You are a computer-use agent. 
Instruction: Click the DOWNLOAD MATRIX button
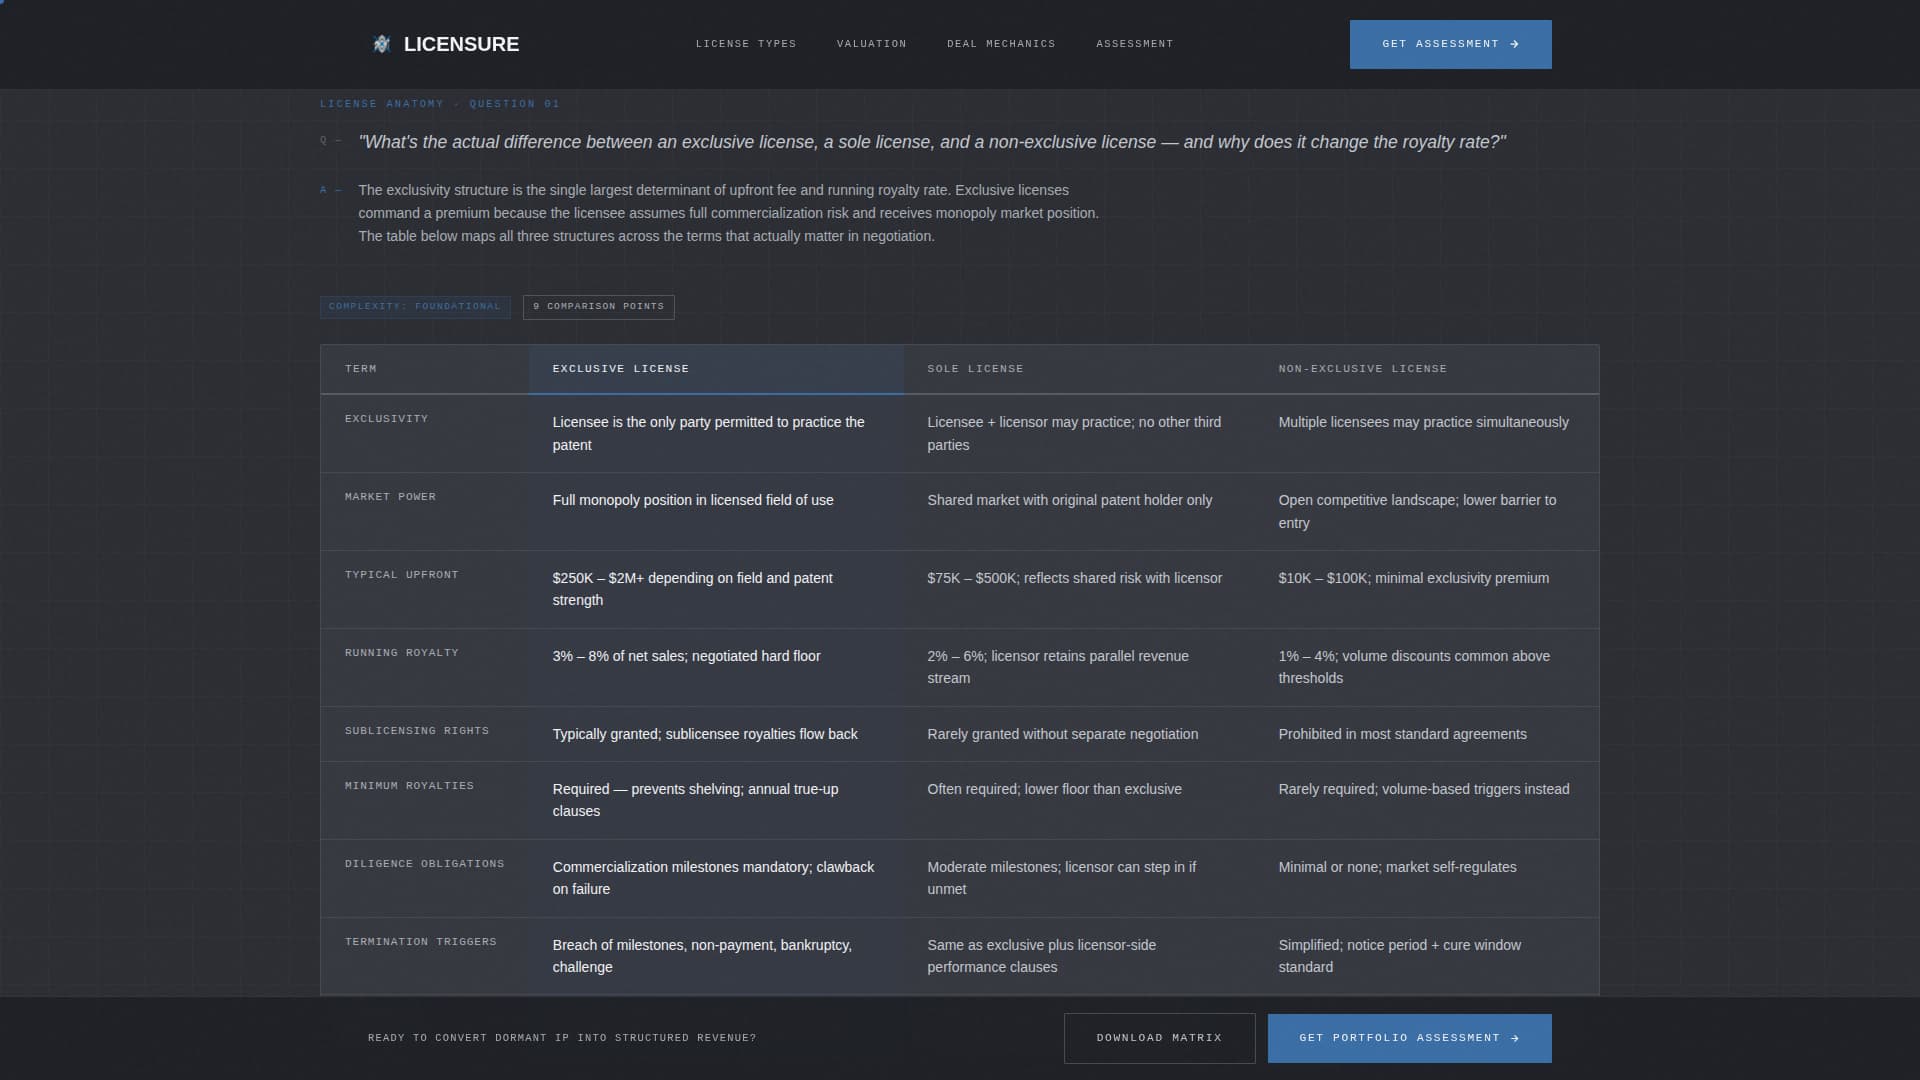1159,1038
